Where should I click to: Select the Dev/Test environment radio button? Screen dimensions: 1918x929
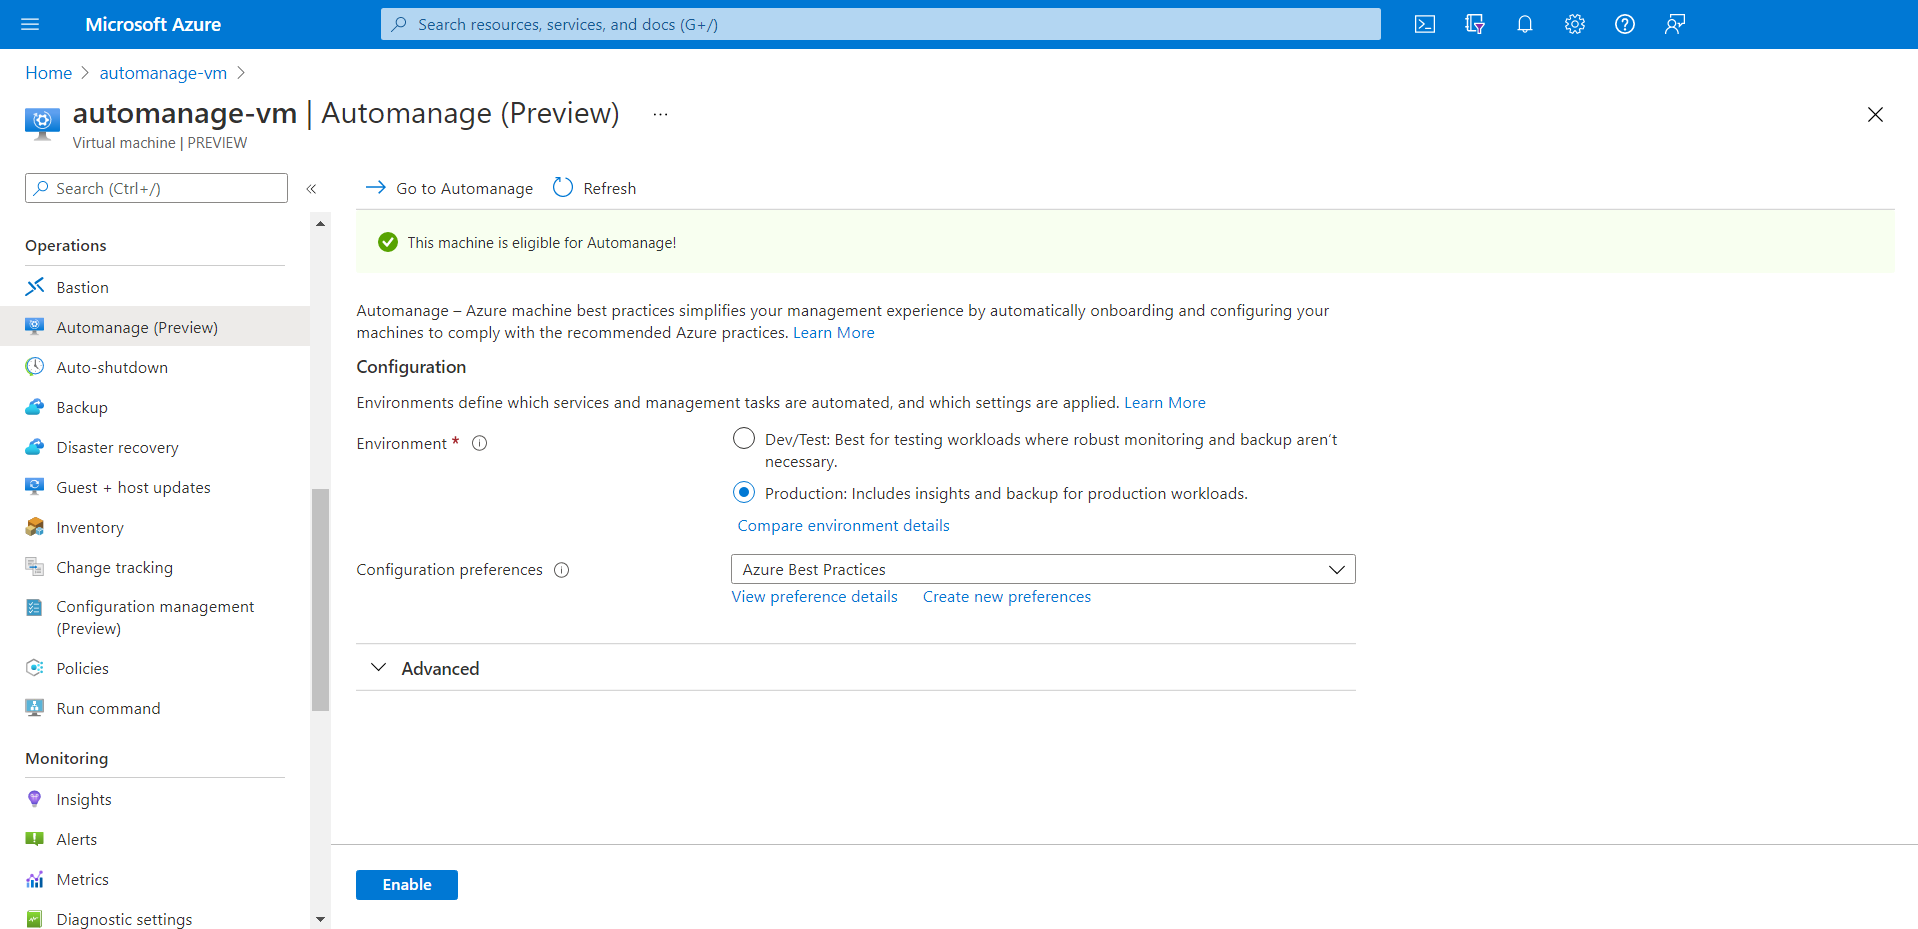pos(744,439)
